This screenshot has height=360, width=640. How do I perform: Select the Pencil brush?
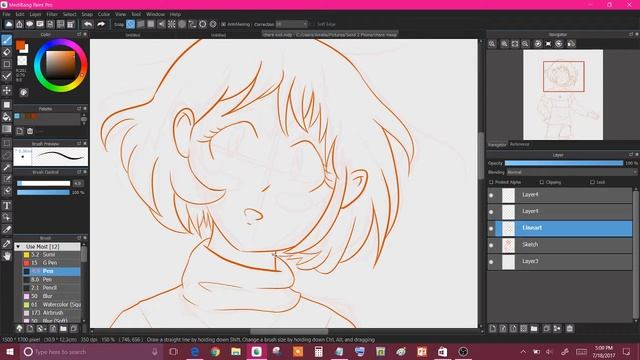click(51, 288)
